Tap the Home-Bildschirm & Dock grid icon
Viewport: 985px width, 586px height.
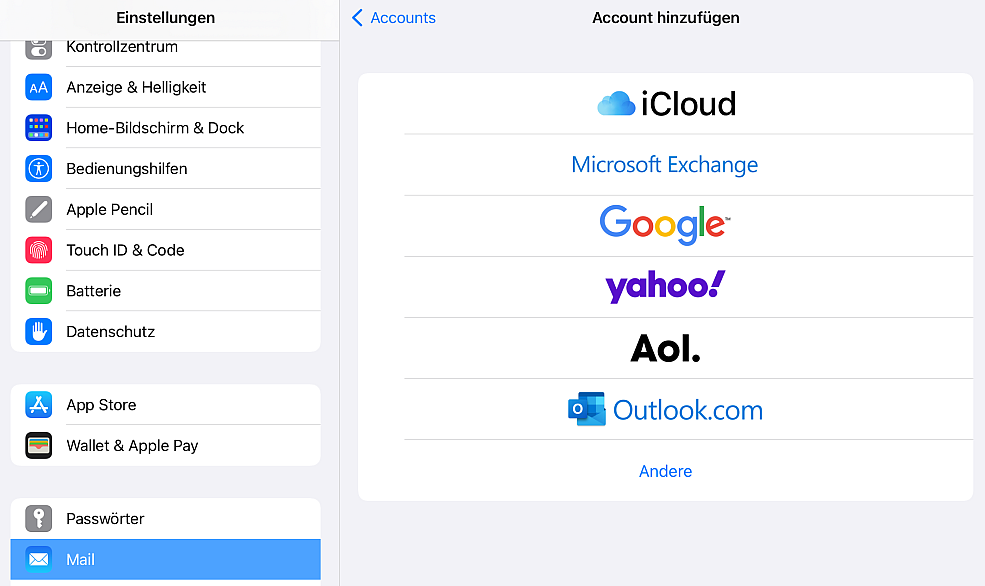click(38, 128)
